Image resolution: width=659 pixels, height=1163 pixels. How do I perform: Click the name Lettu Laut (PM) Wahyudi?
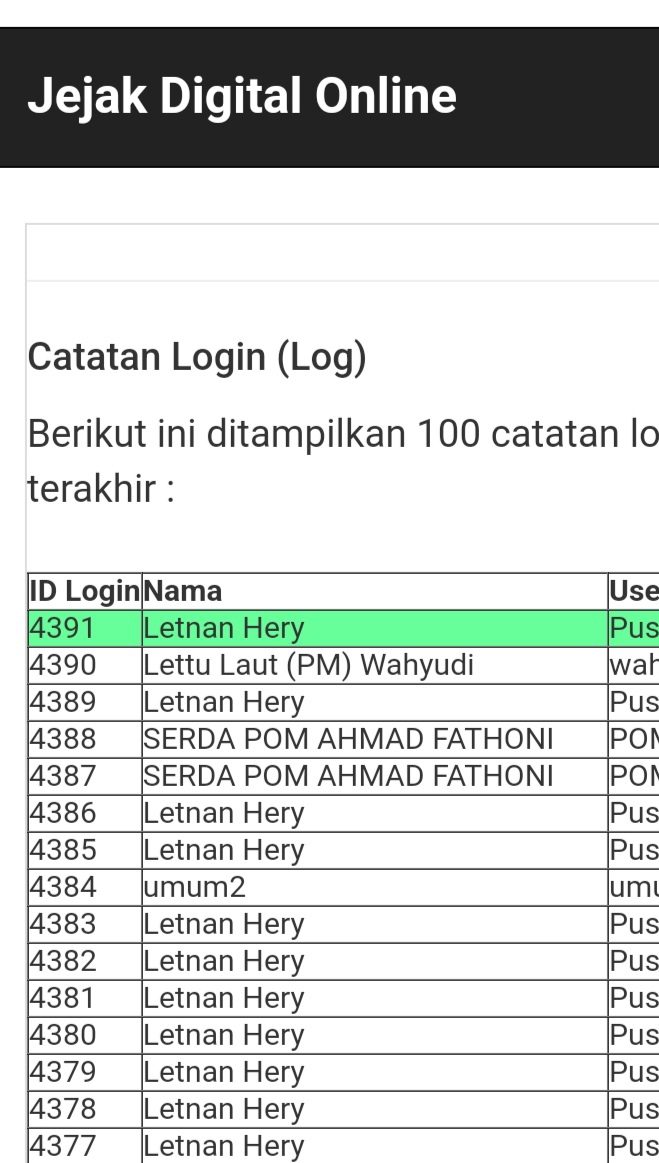[x=308, y=666]
